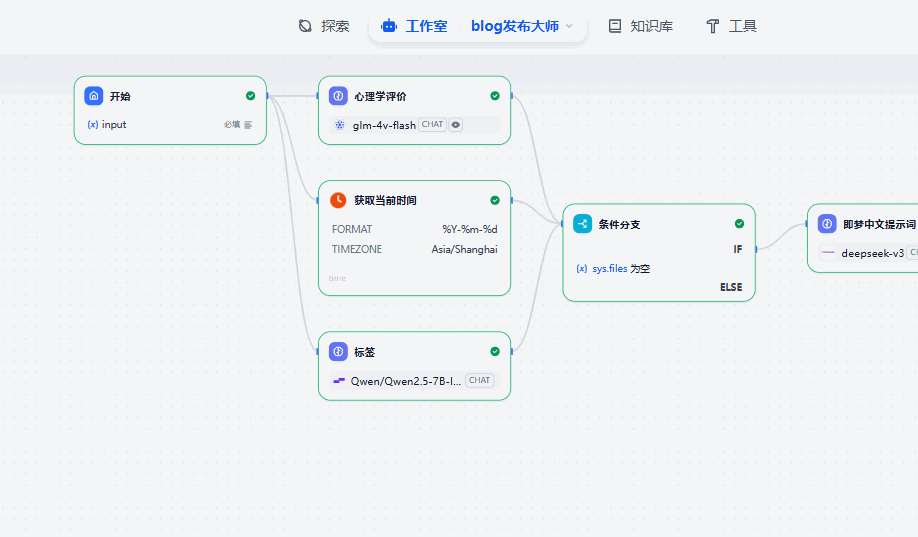Click the orange clock icon of 获取当前时间
The height and width of the screenshot is (537, 918).
coord(338,200)
